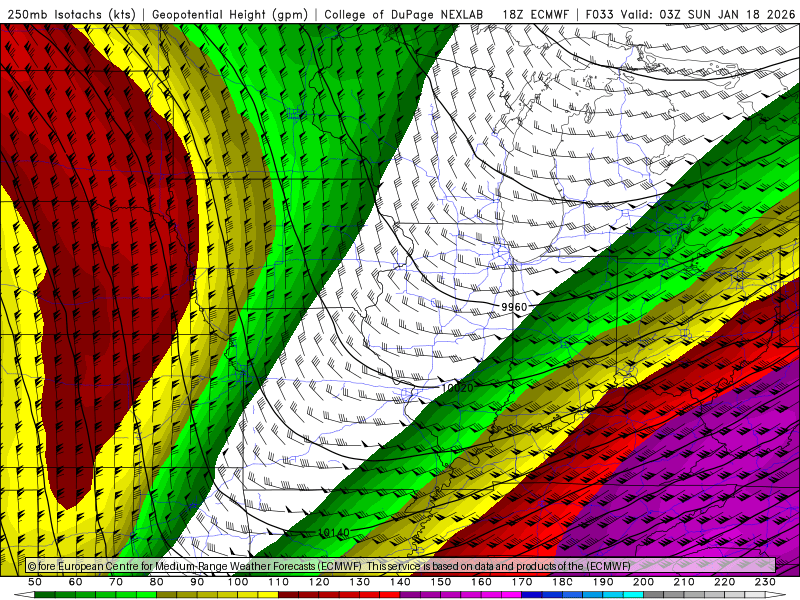Image resolution: width=800 pixels, height=600 pixels.
Task: Click the '250mb Isotachs (kts)' title text
Action: (72, 15)
